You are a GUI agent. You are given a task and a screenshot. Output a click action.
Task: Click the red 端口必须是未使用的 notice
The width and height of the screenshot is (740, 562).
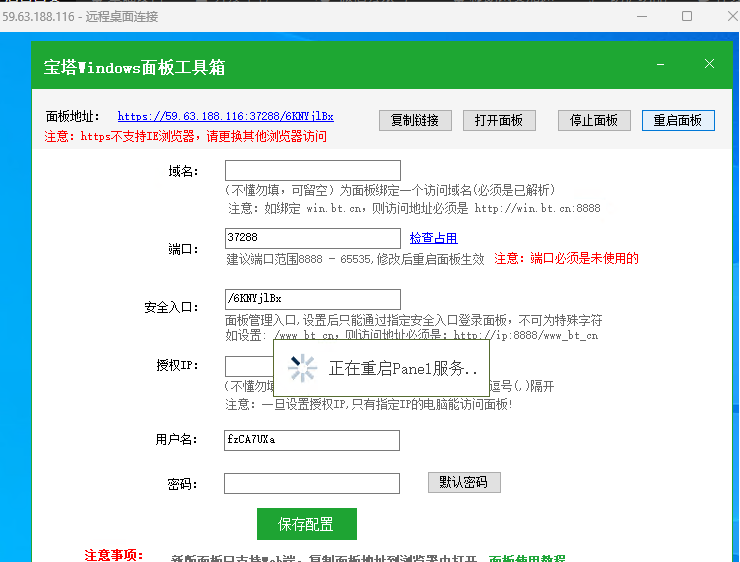pos(566,259)
